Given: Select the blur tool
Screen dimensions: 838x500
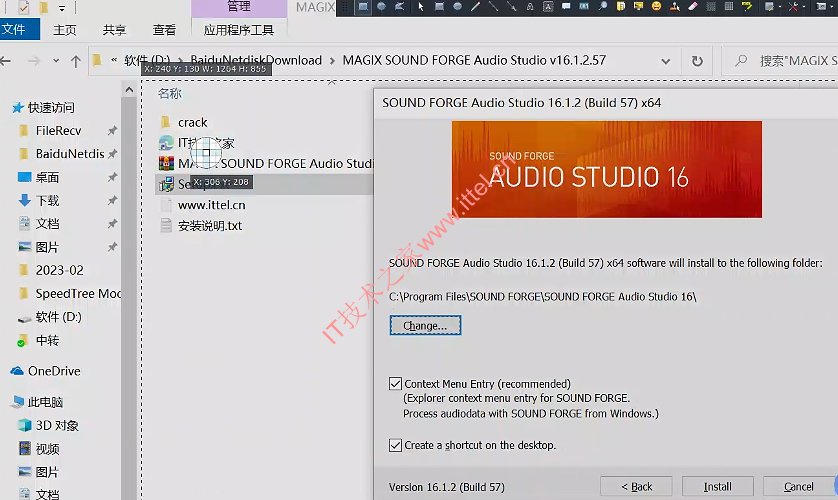Looking at the screenshot, I should [711, 6].
